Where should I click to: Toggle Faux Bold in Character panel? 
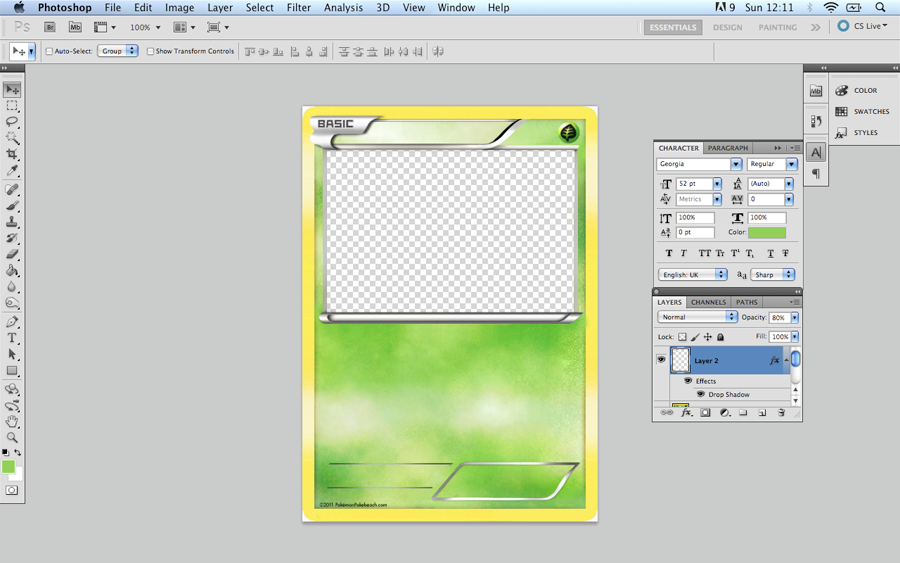pyautogui.click(x=669, y=253)
